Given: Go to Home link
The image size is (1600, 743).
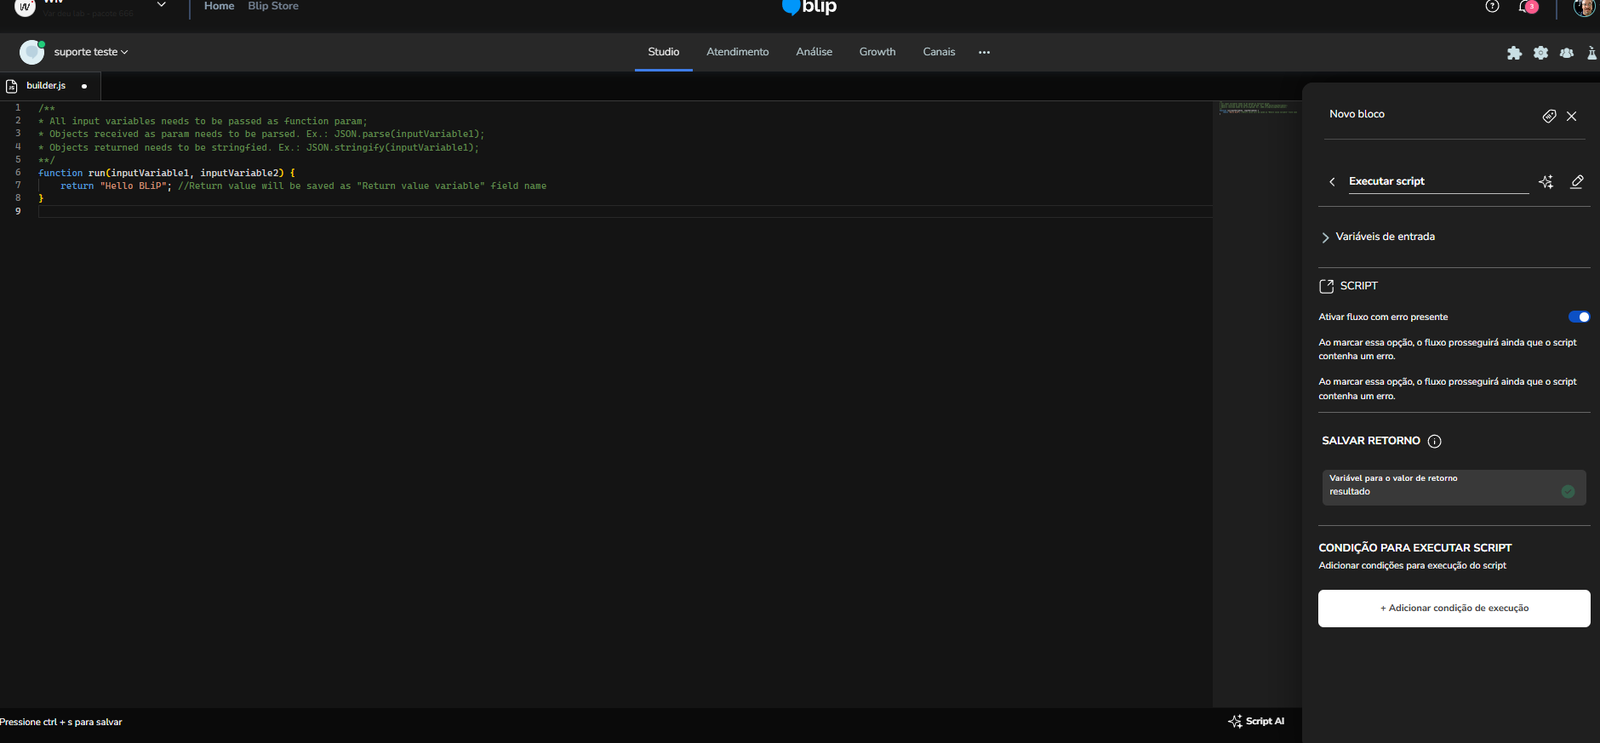Looking at the screenshot, I should click(x=219, y=6).
